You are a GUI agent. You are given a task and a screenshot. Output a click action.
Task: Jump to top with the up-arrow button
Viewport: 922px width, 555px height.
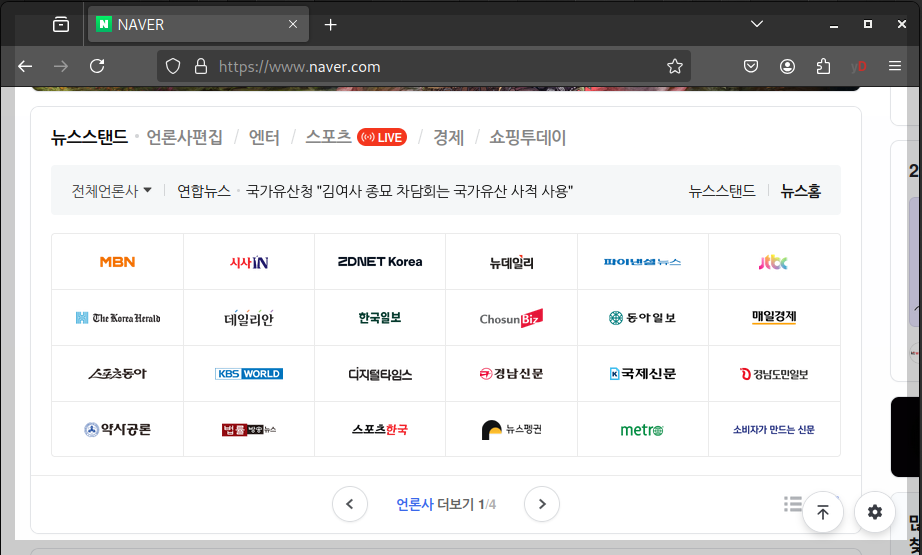coord(823,512)
